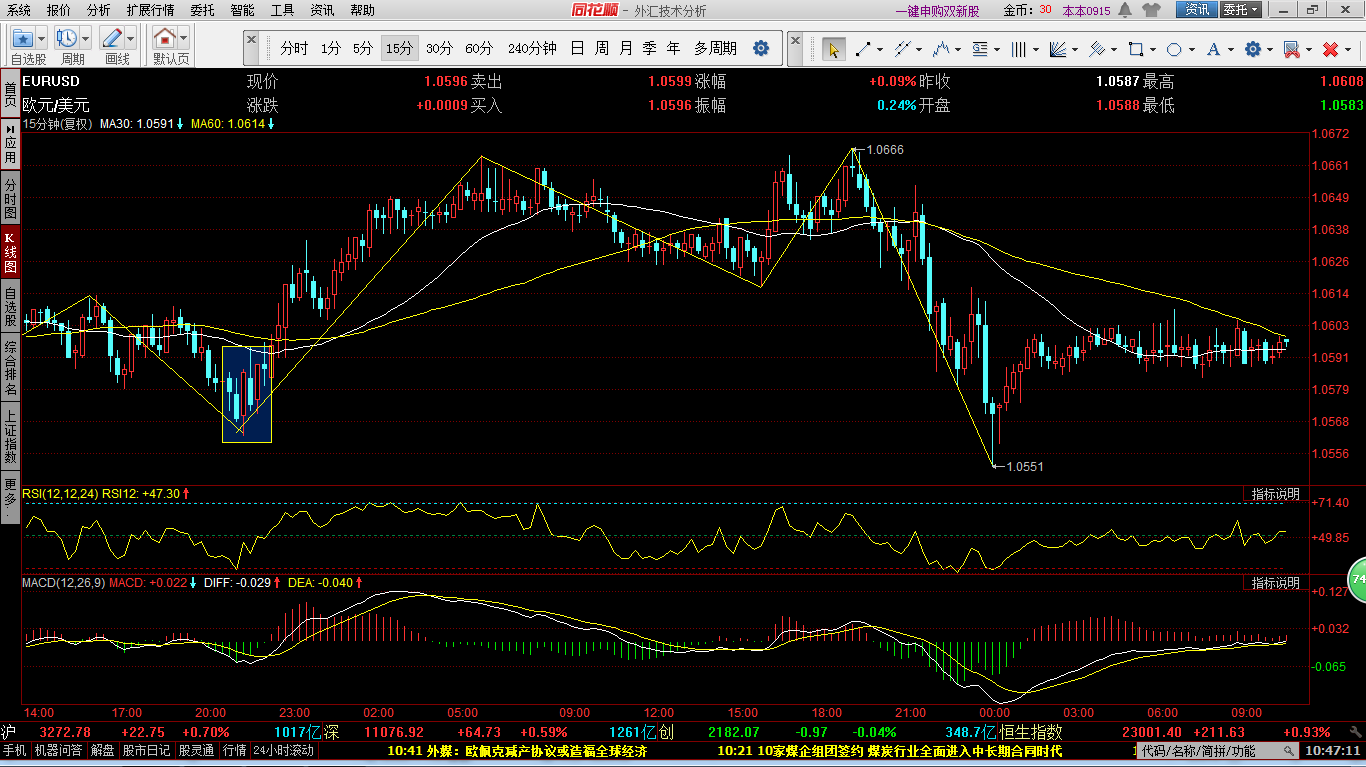This screenshot has height=767, width=1366.
Task: Open the 报价 menu
Action: pos(59,10)
